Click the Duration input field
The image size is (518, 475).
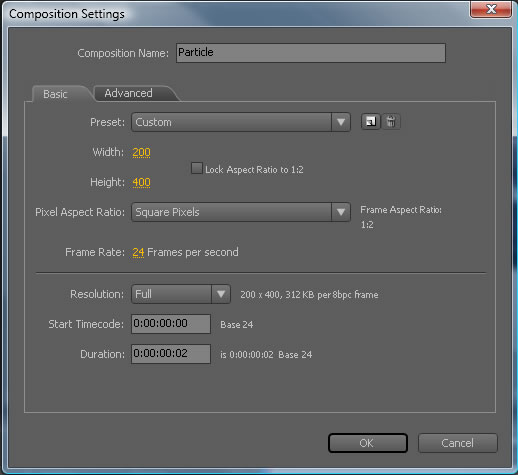click(171, 354)
